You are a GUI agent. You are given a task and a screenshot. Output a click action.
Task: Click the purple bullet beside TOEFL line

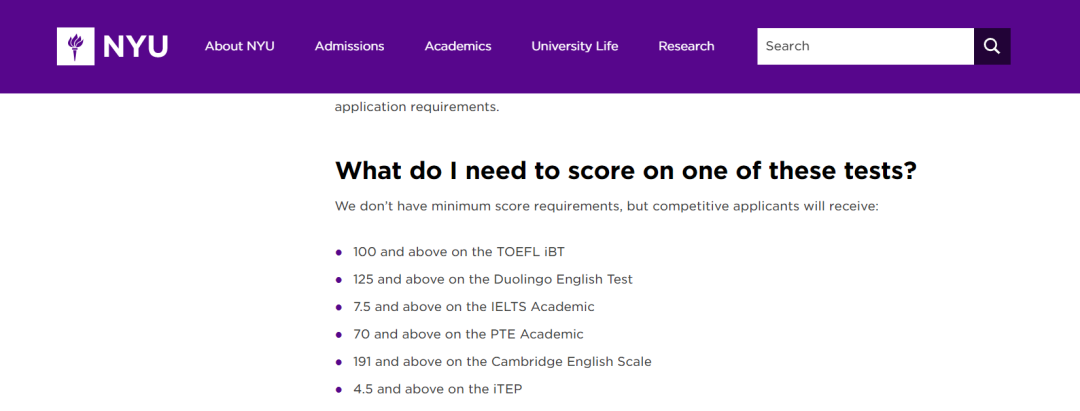pos(338,253)
